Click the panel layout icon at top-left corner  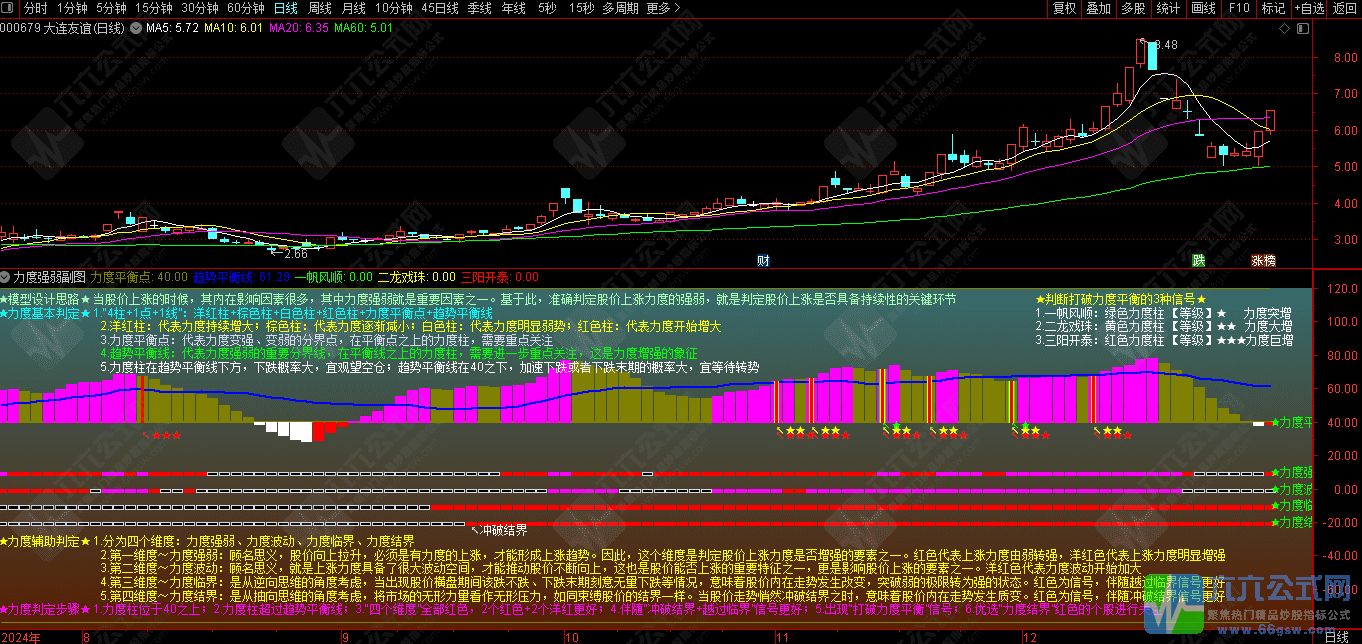pyautogui.click(x=7, y=7)
